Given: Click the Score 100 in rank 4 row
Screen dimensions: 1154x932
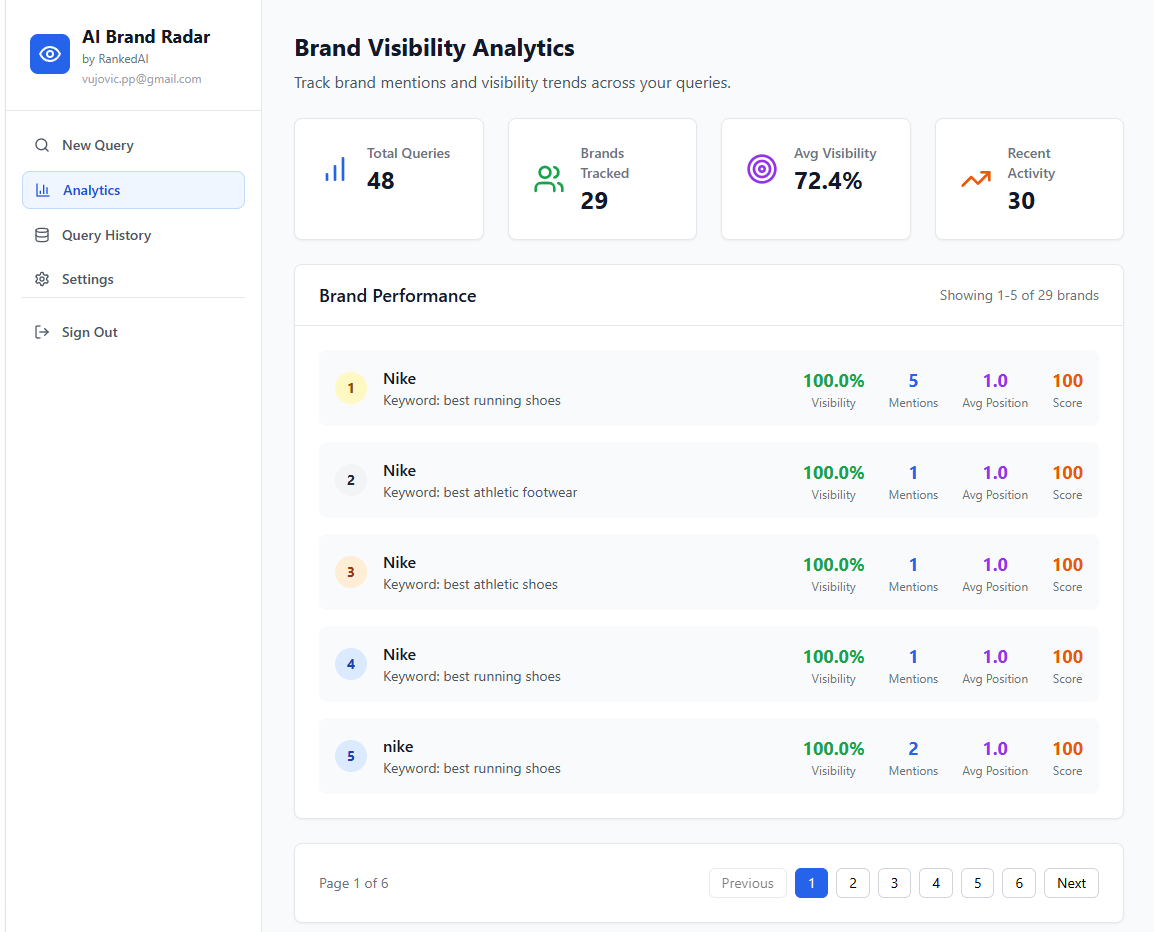Looking at the screenshot, I should (1067, 657).
